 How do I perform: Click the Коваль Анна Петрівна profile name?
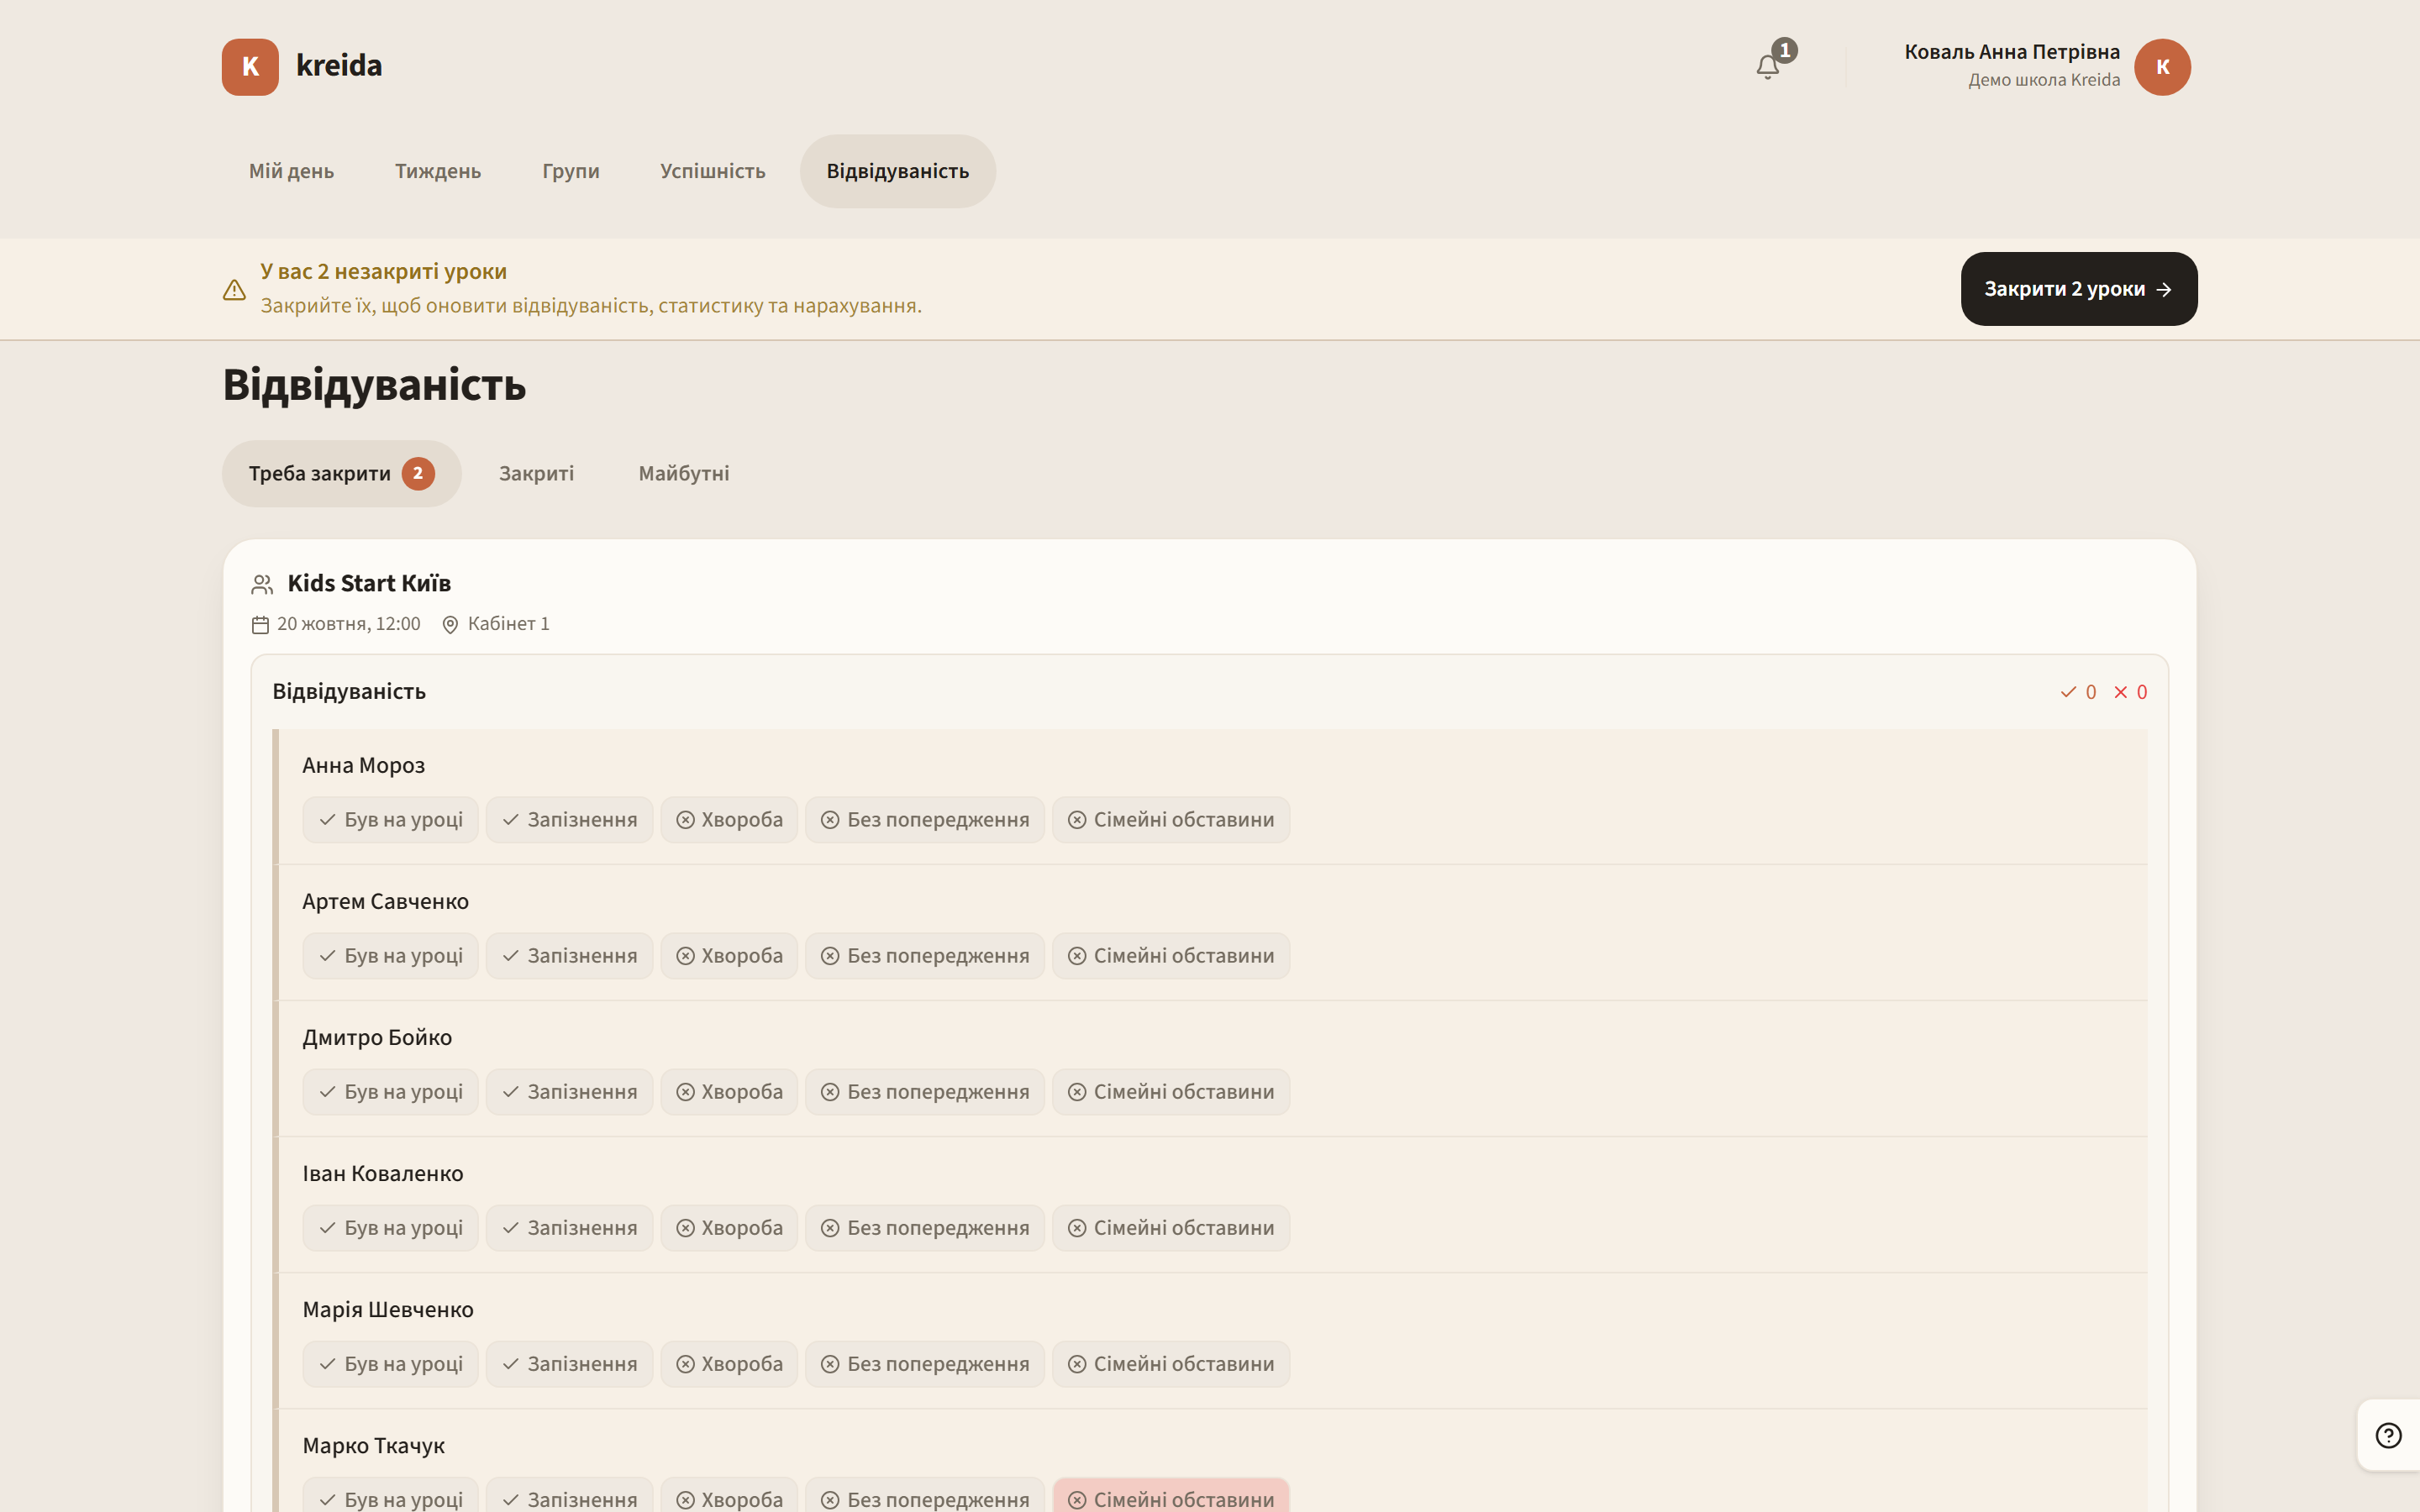(x=2012, y=52)
